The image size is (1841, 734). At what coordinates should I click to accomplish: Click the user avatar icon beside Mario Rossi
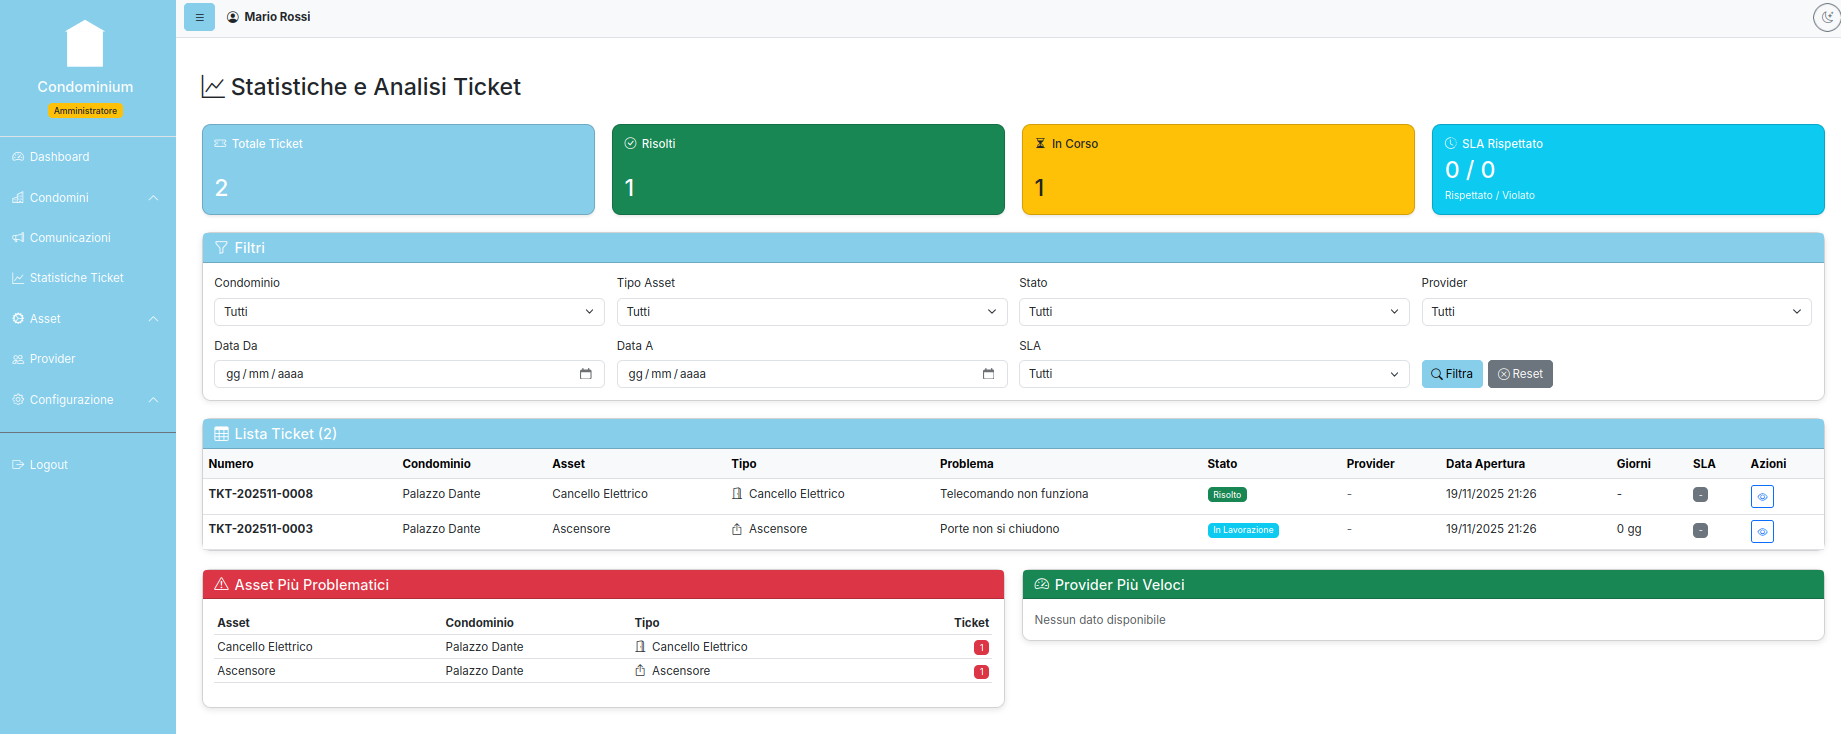coord(233,17)
